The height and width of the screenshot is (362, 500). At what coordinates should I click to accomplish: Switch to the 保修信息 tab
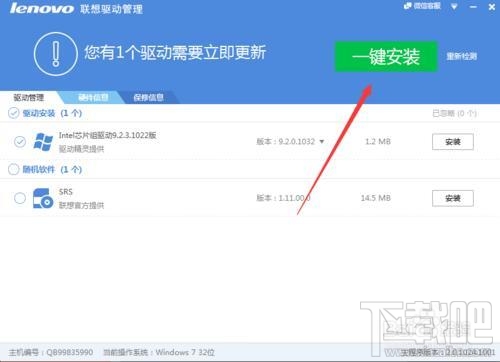point(149,97)
